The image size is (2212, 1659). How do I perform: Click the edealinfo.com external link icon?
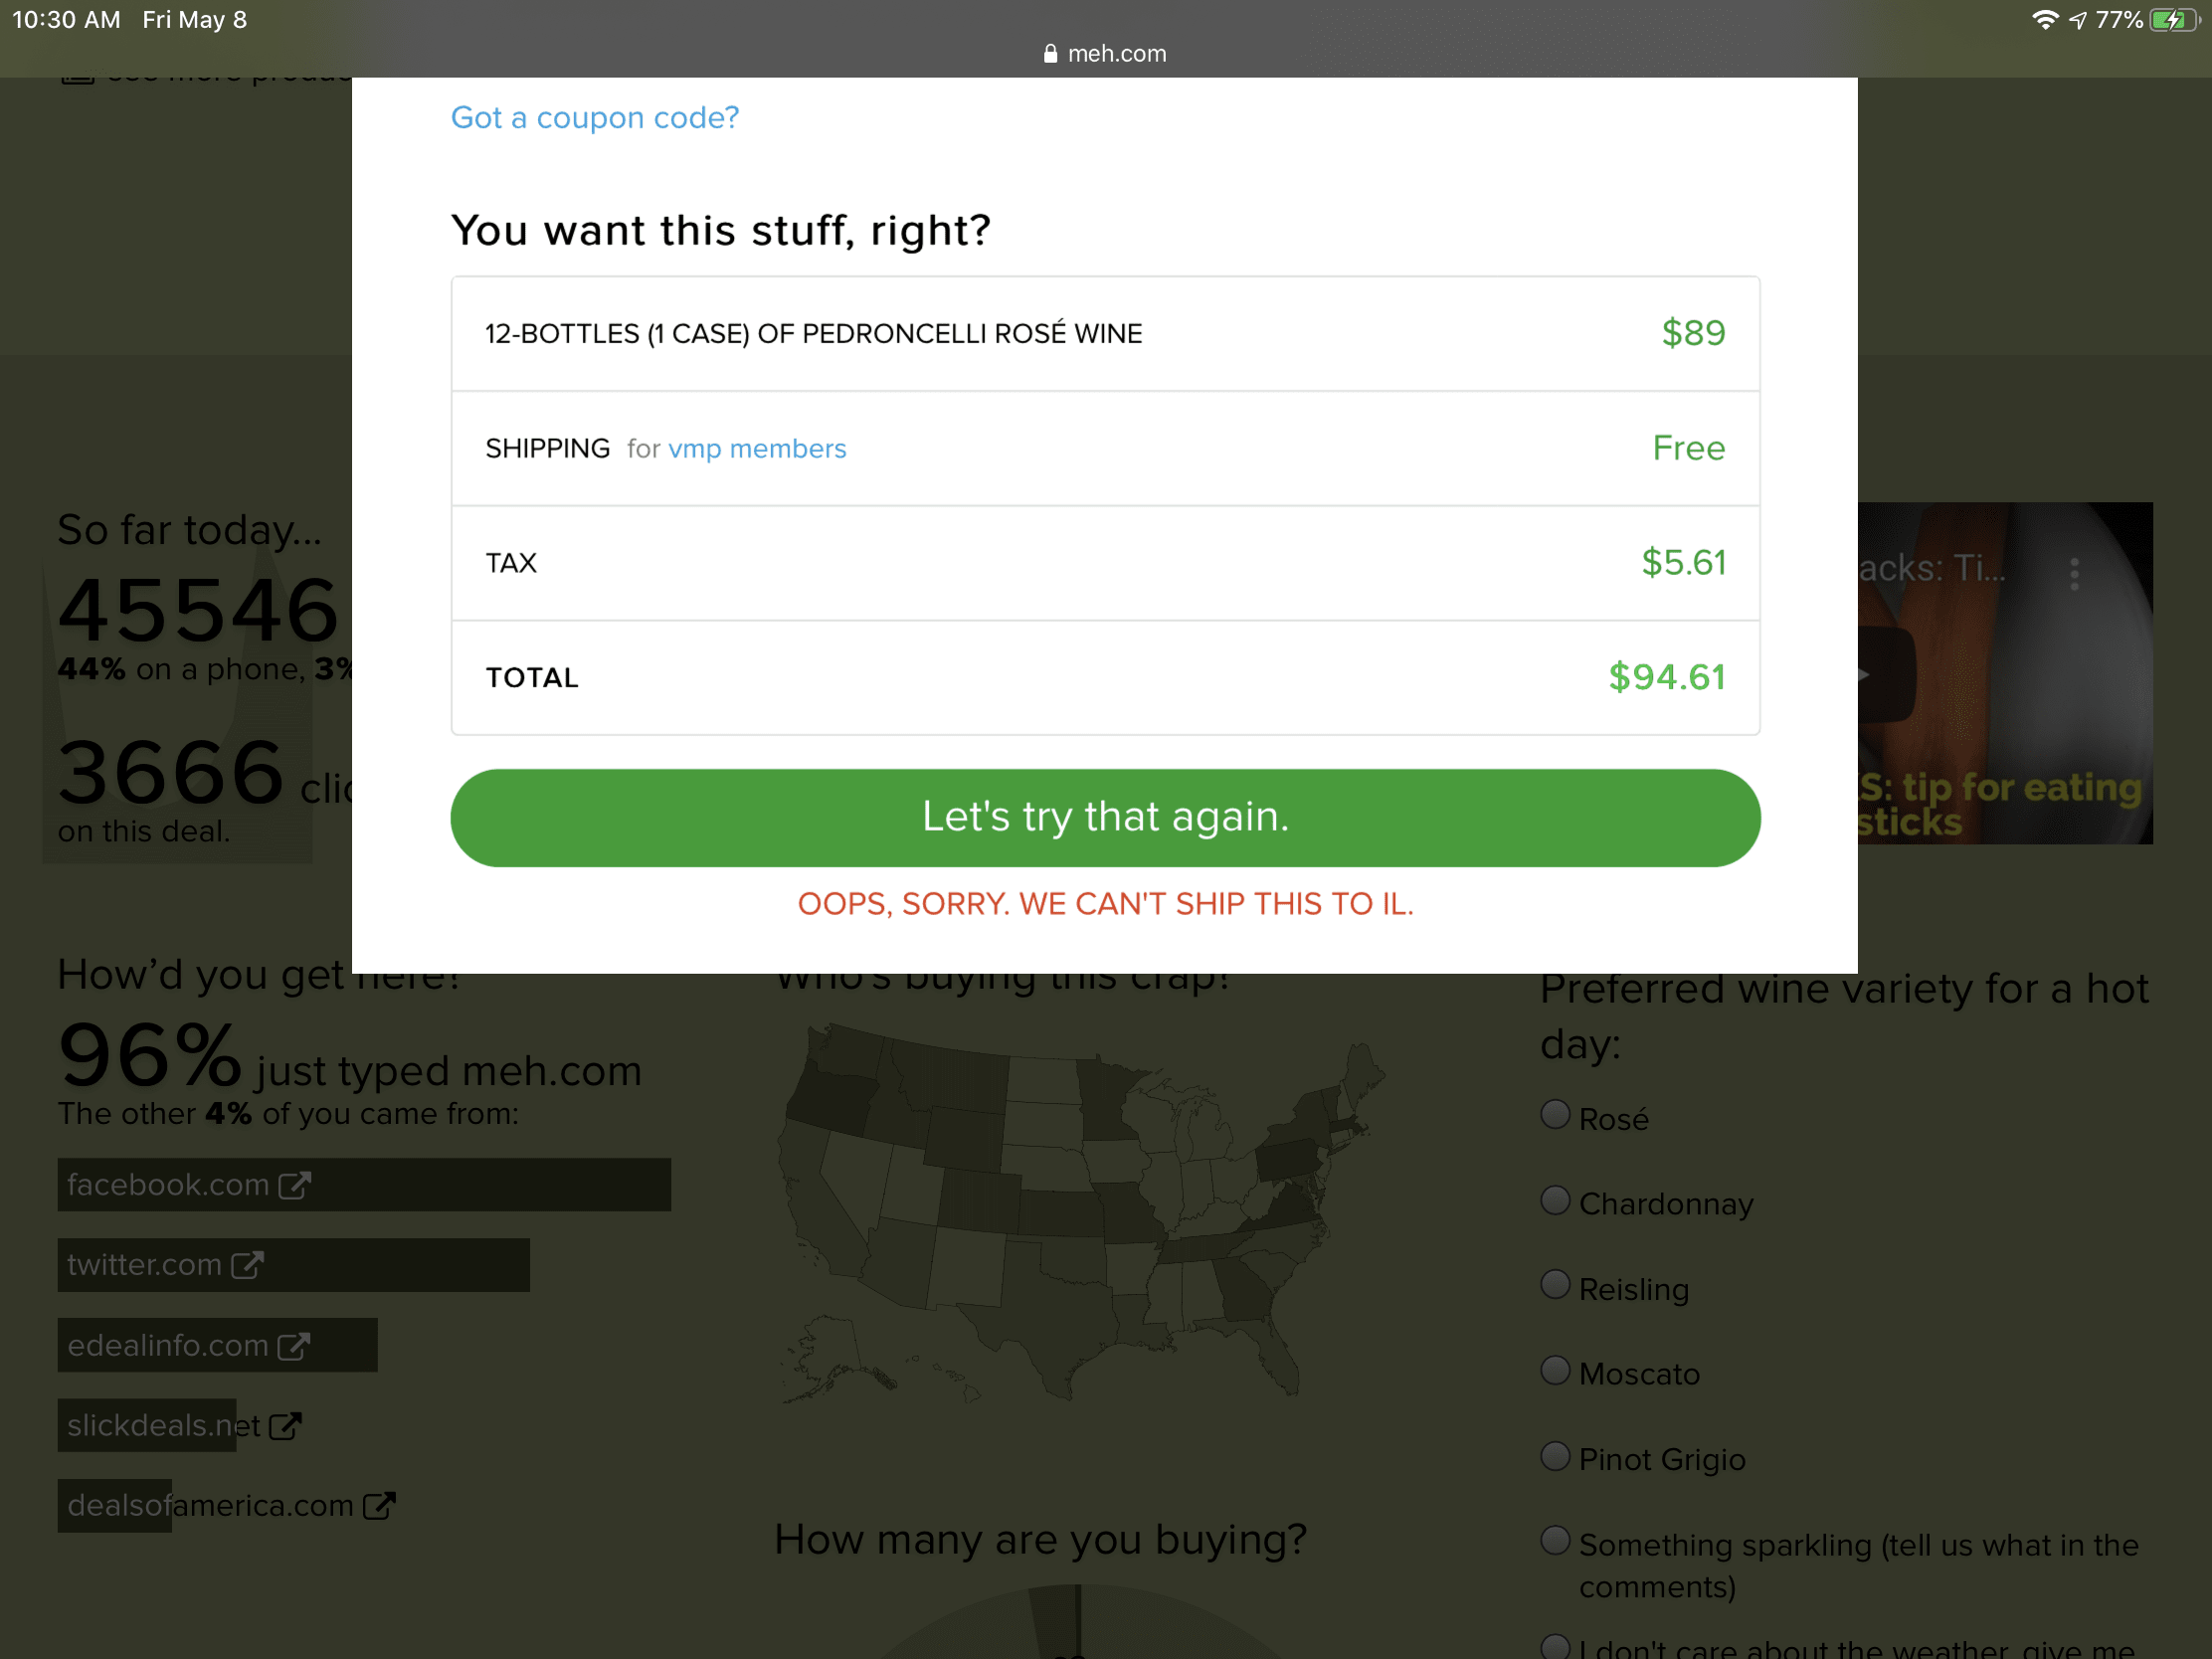pyautogui.click(x=294, y=1346)
